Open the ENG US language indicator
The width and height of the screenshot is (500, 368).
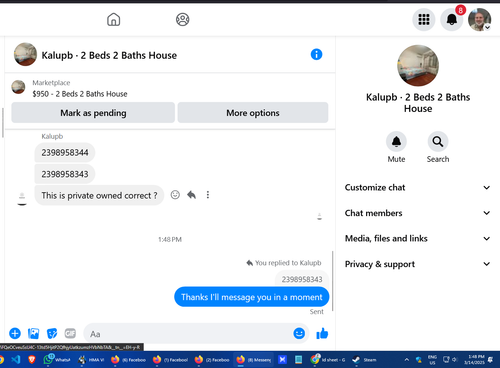tap(432, 359)
